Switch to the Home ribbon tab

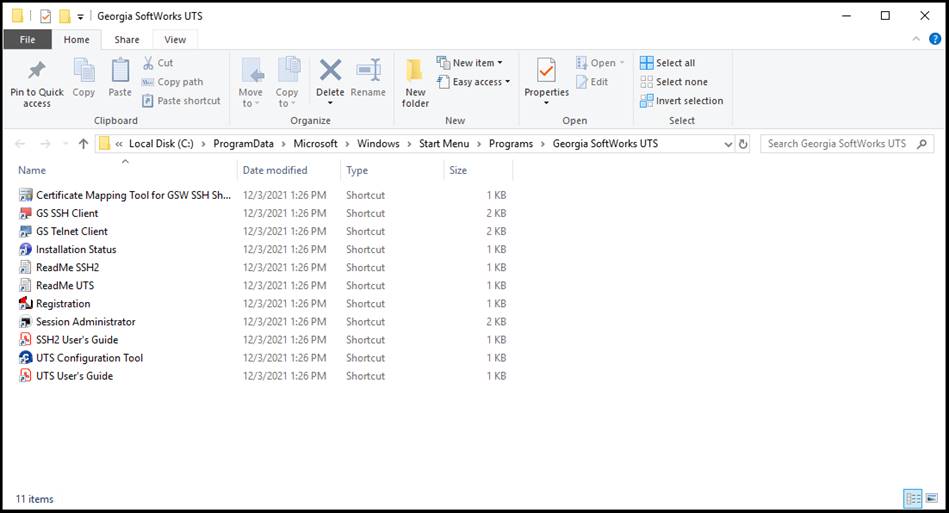pos(76,39)
